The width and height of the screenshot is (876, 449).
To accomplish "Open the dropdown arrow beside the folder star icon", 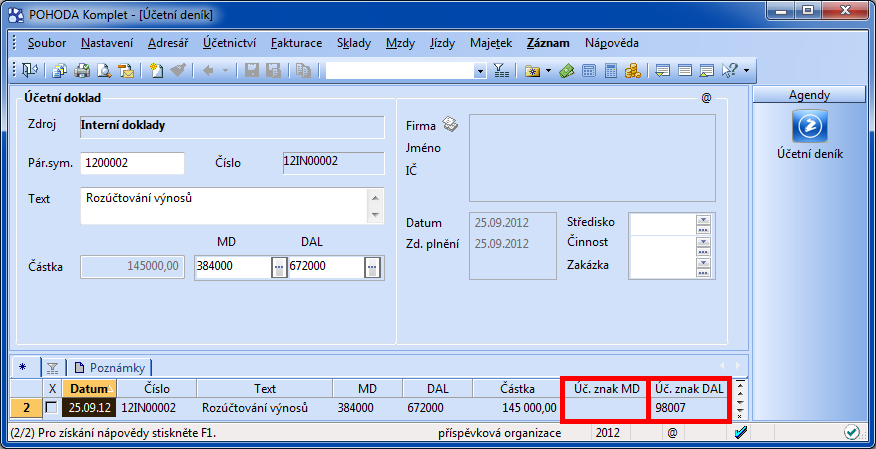I will 548,71.
